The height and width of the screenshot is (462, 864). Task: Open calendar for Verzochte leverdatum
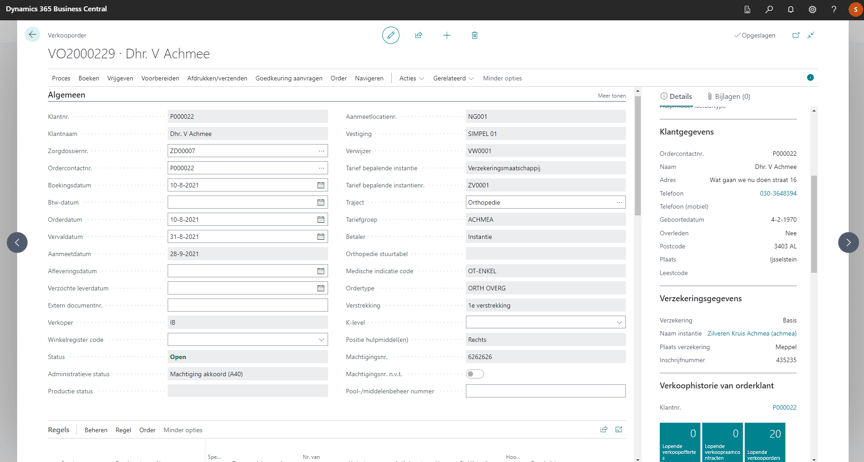click(x=321, y=288)
